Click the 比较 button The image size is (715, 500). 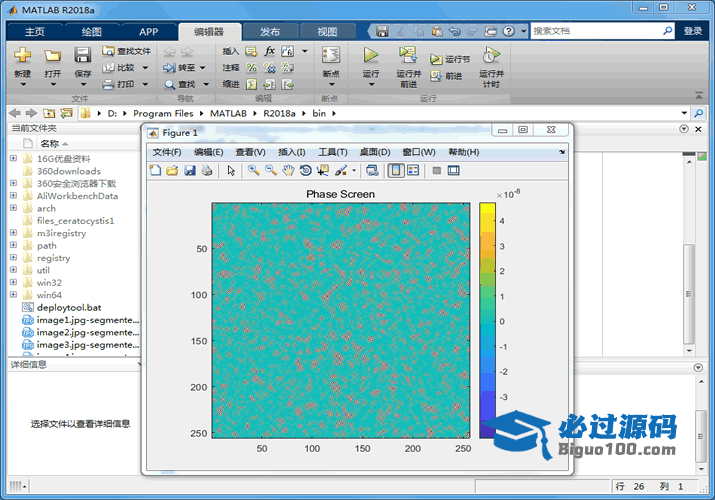tap(119, 67)
